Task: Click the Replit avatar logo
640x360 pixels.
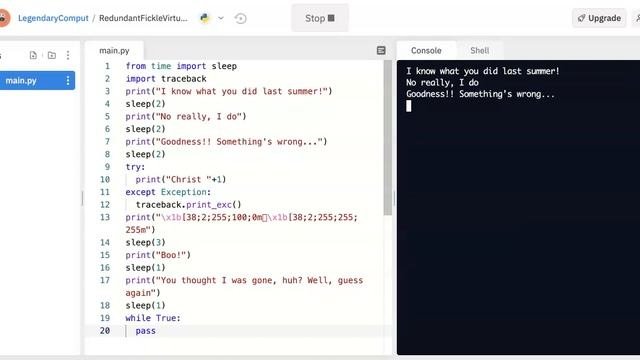Action: tap(3, 18)
